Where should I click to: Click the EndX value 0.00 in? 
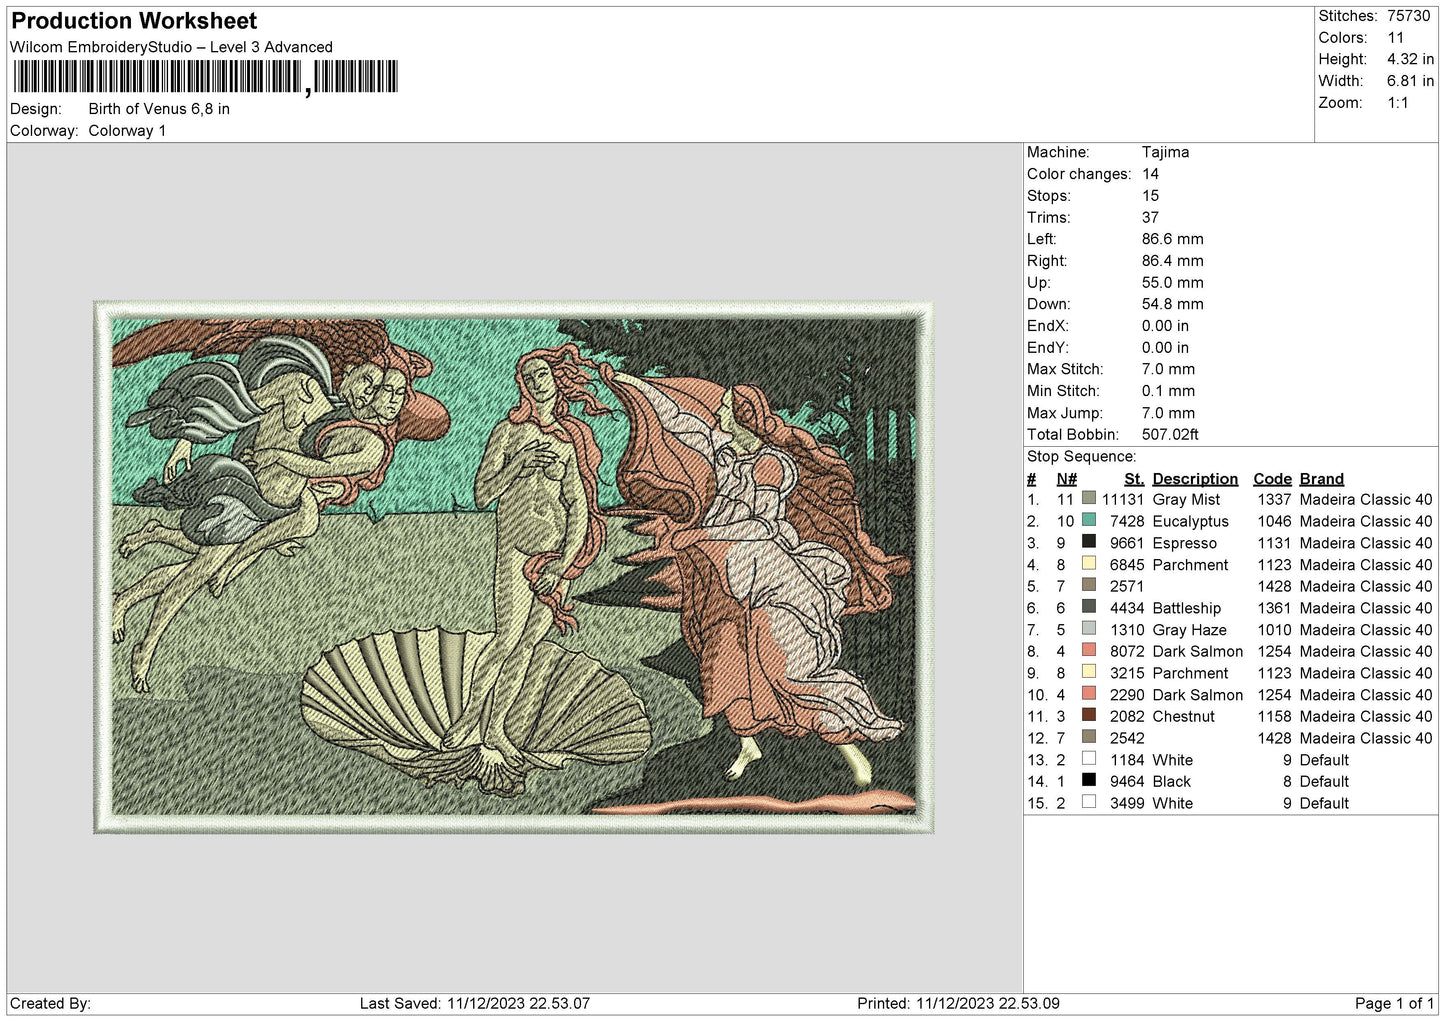(x=1165, y=326)
